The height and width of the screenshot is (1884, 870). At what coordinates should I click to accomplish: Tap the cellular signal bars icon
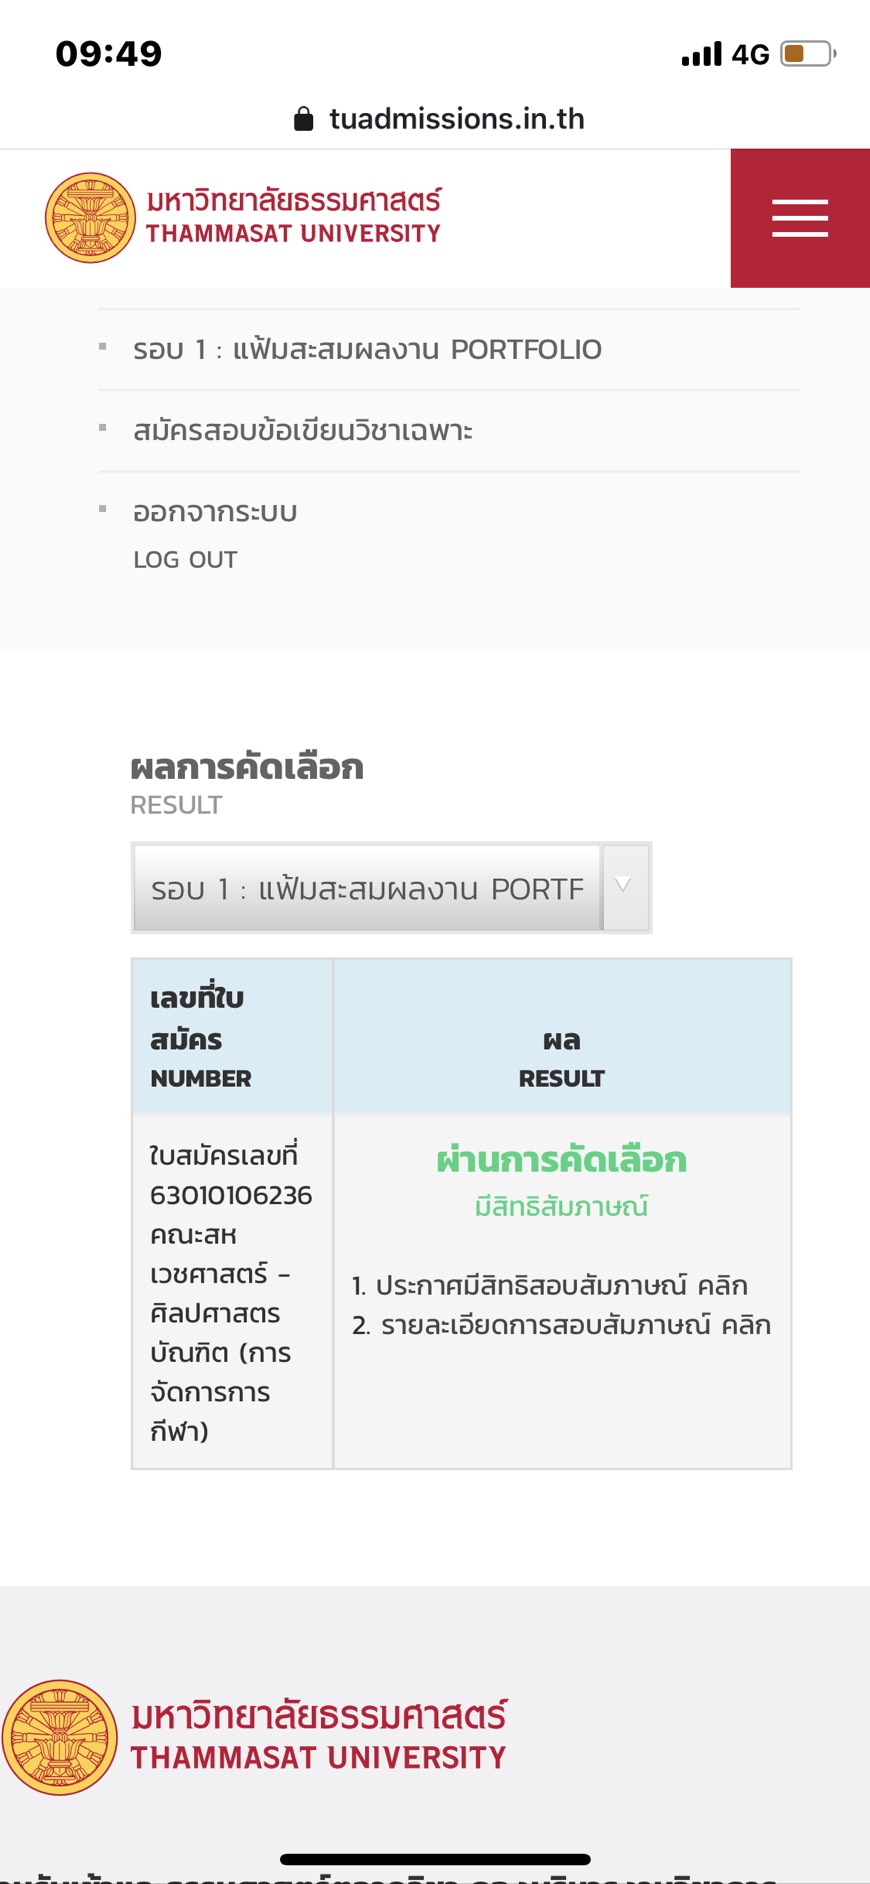pyautogui.click(x=701, y=54)
